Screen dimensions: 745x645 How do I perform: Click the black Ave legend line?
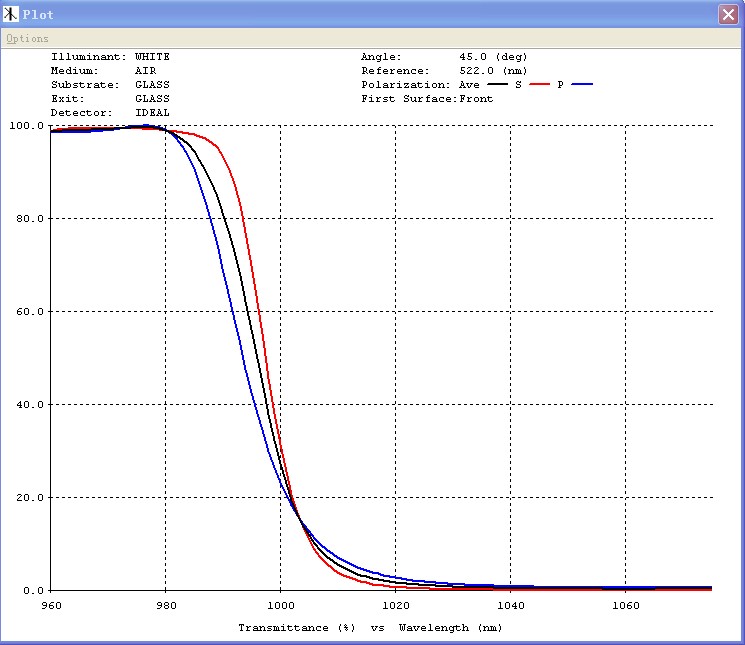point(497,85)
